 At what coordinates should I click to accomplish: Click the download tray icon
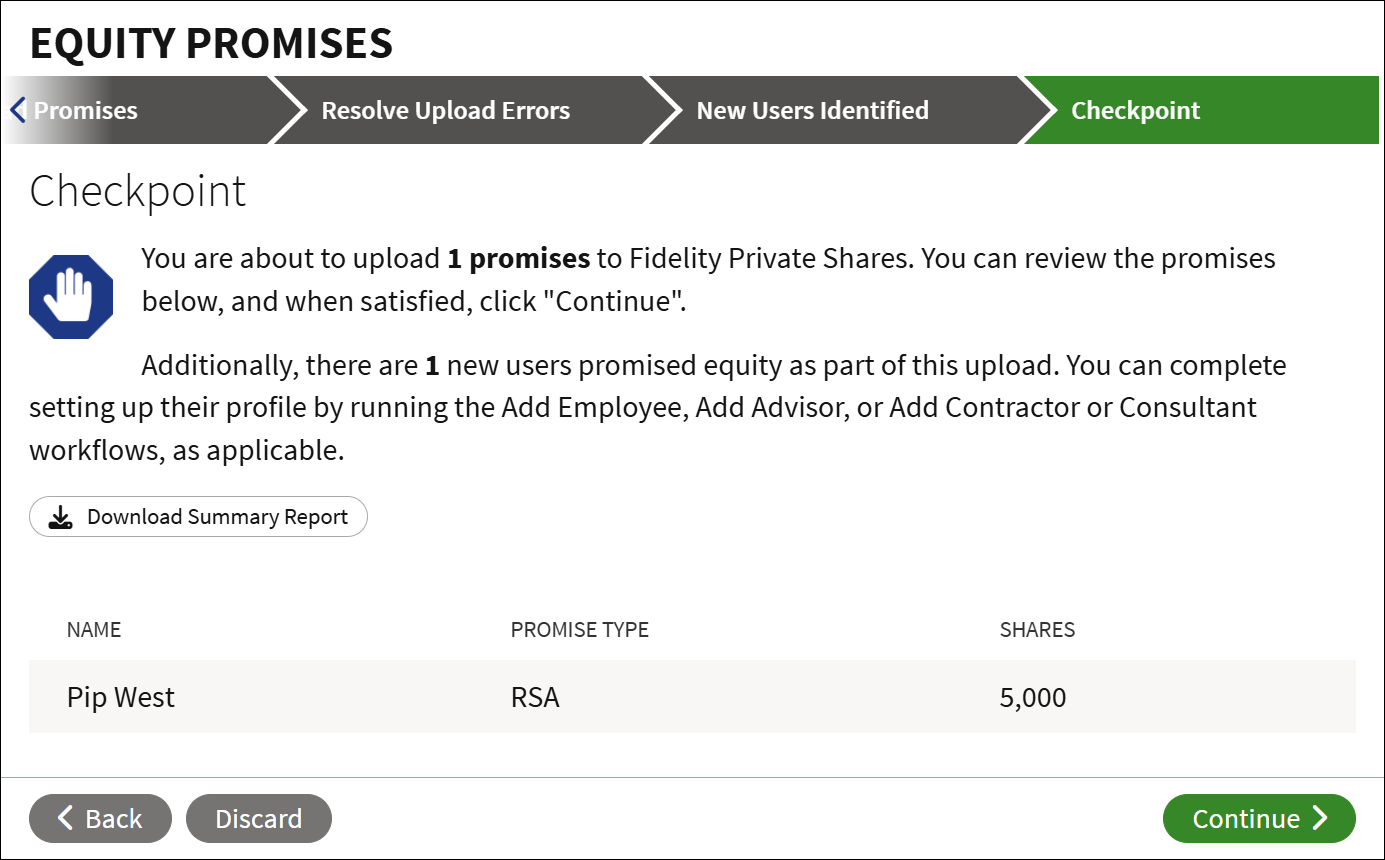pos(61,517)
